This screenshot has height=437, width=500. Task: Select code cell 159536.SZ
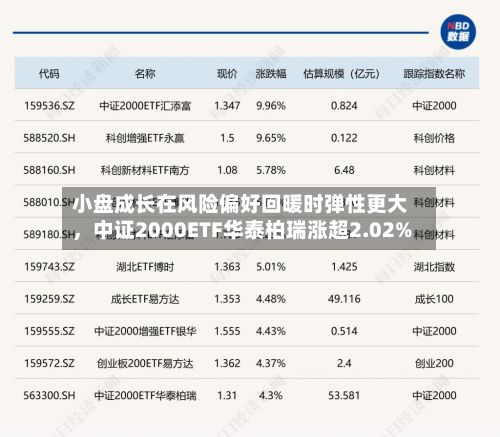pyautogui.click(x=49, y=106)
